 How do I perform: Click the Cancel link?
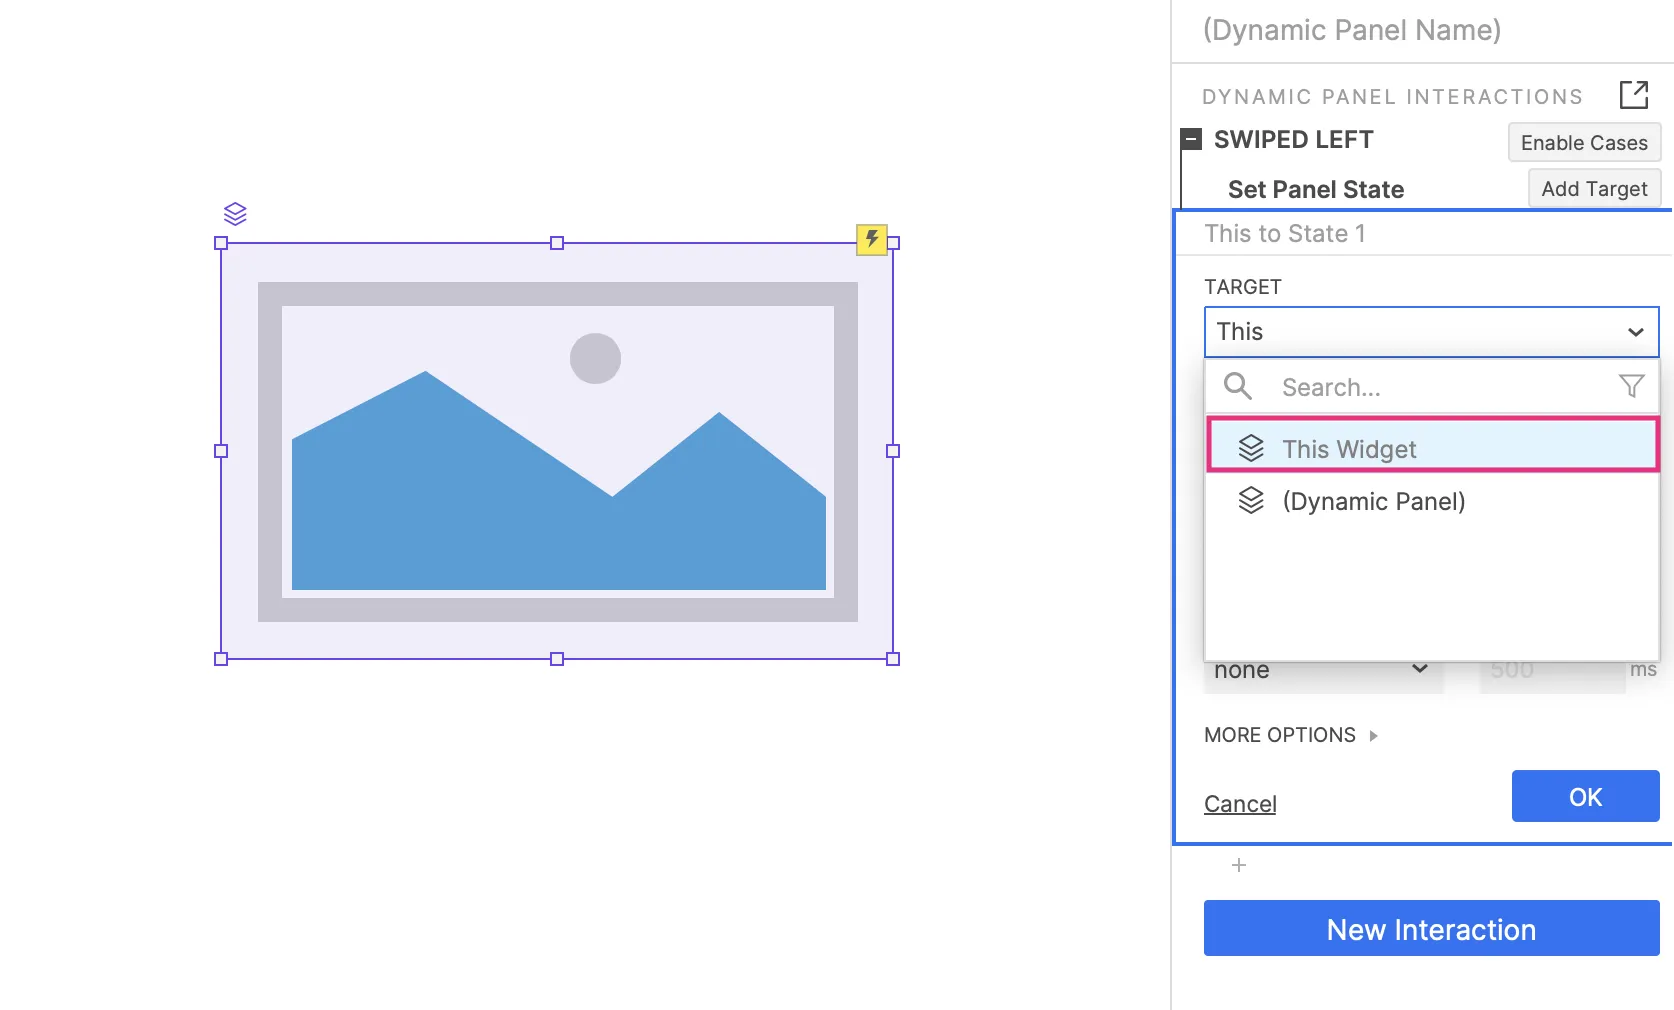[x=1240, y=804]
